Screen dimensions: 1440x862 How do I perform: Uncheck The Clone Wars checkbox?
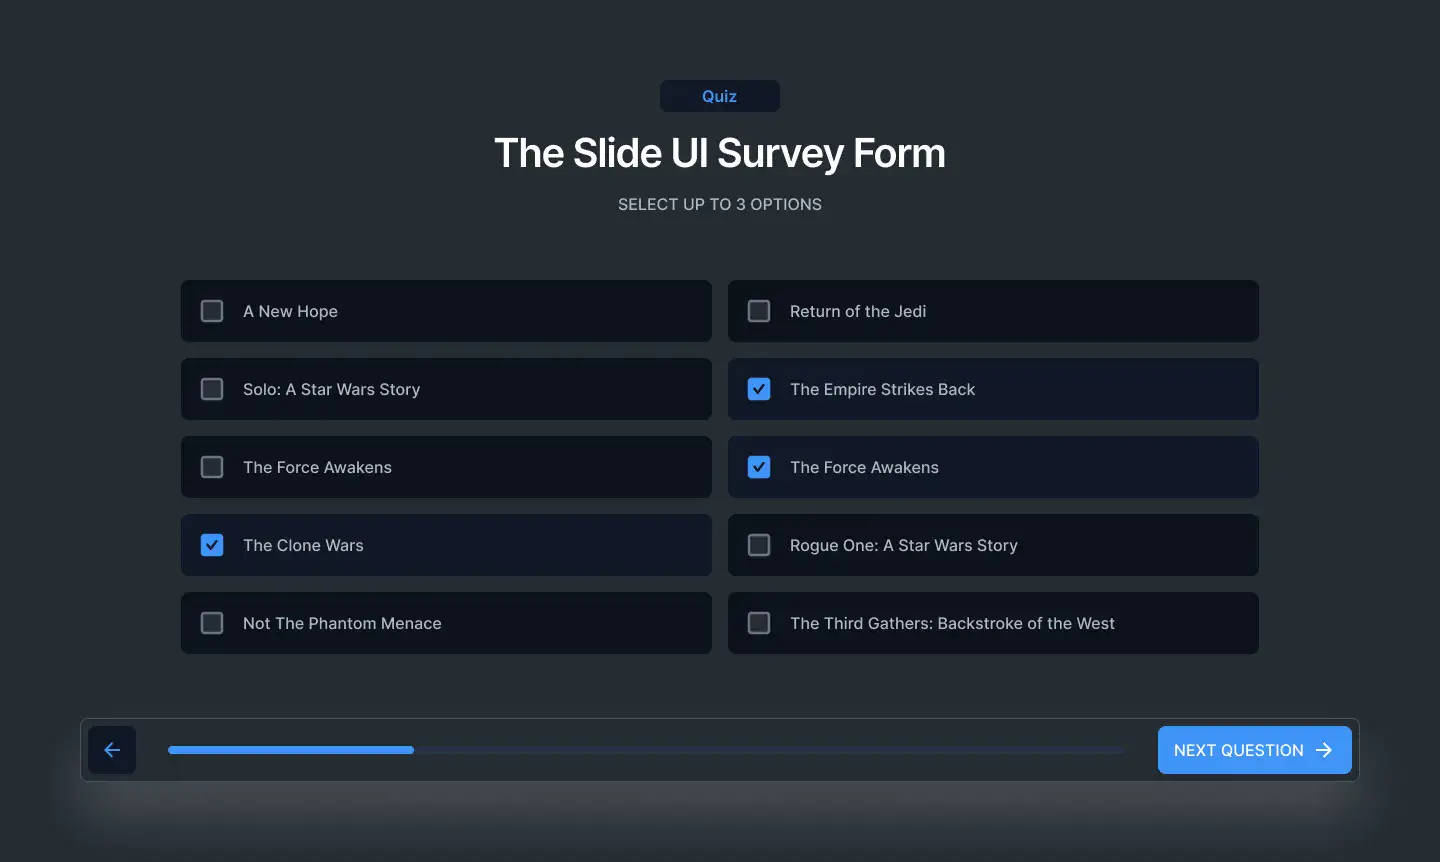pyautogui.click(x=212, y=545)
